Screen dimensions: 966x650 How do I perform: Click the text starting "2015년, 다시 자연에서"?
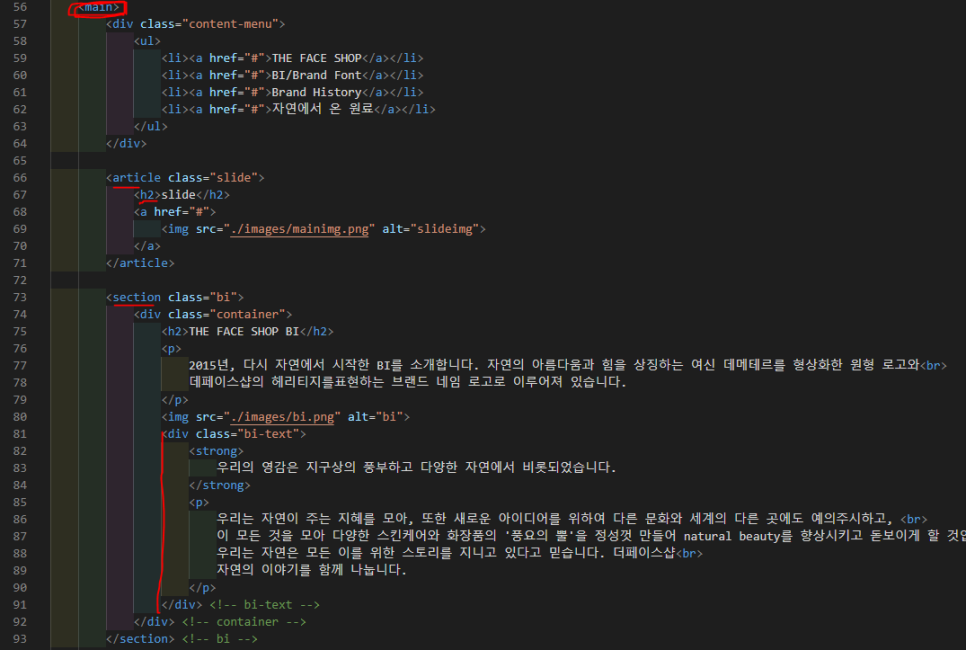point(554,365)
